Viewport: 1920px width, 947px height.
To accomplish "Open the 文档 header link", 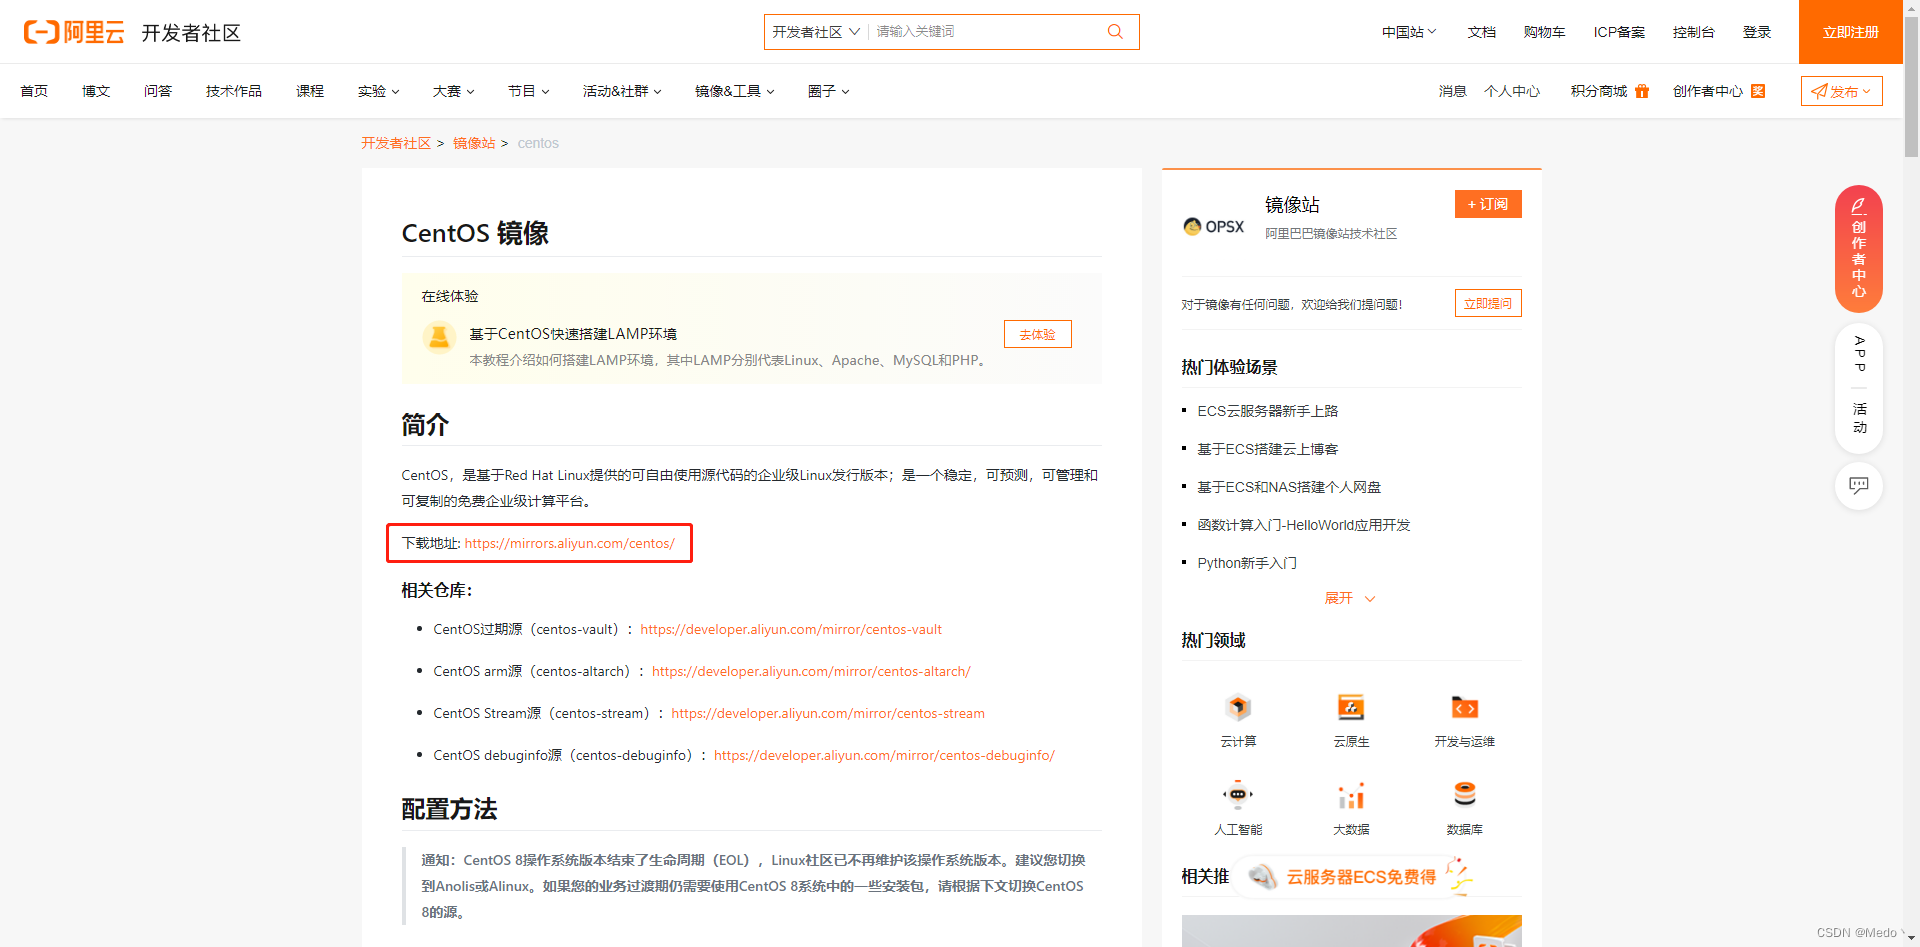I will tap(1482, 32).
